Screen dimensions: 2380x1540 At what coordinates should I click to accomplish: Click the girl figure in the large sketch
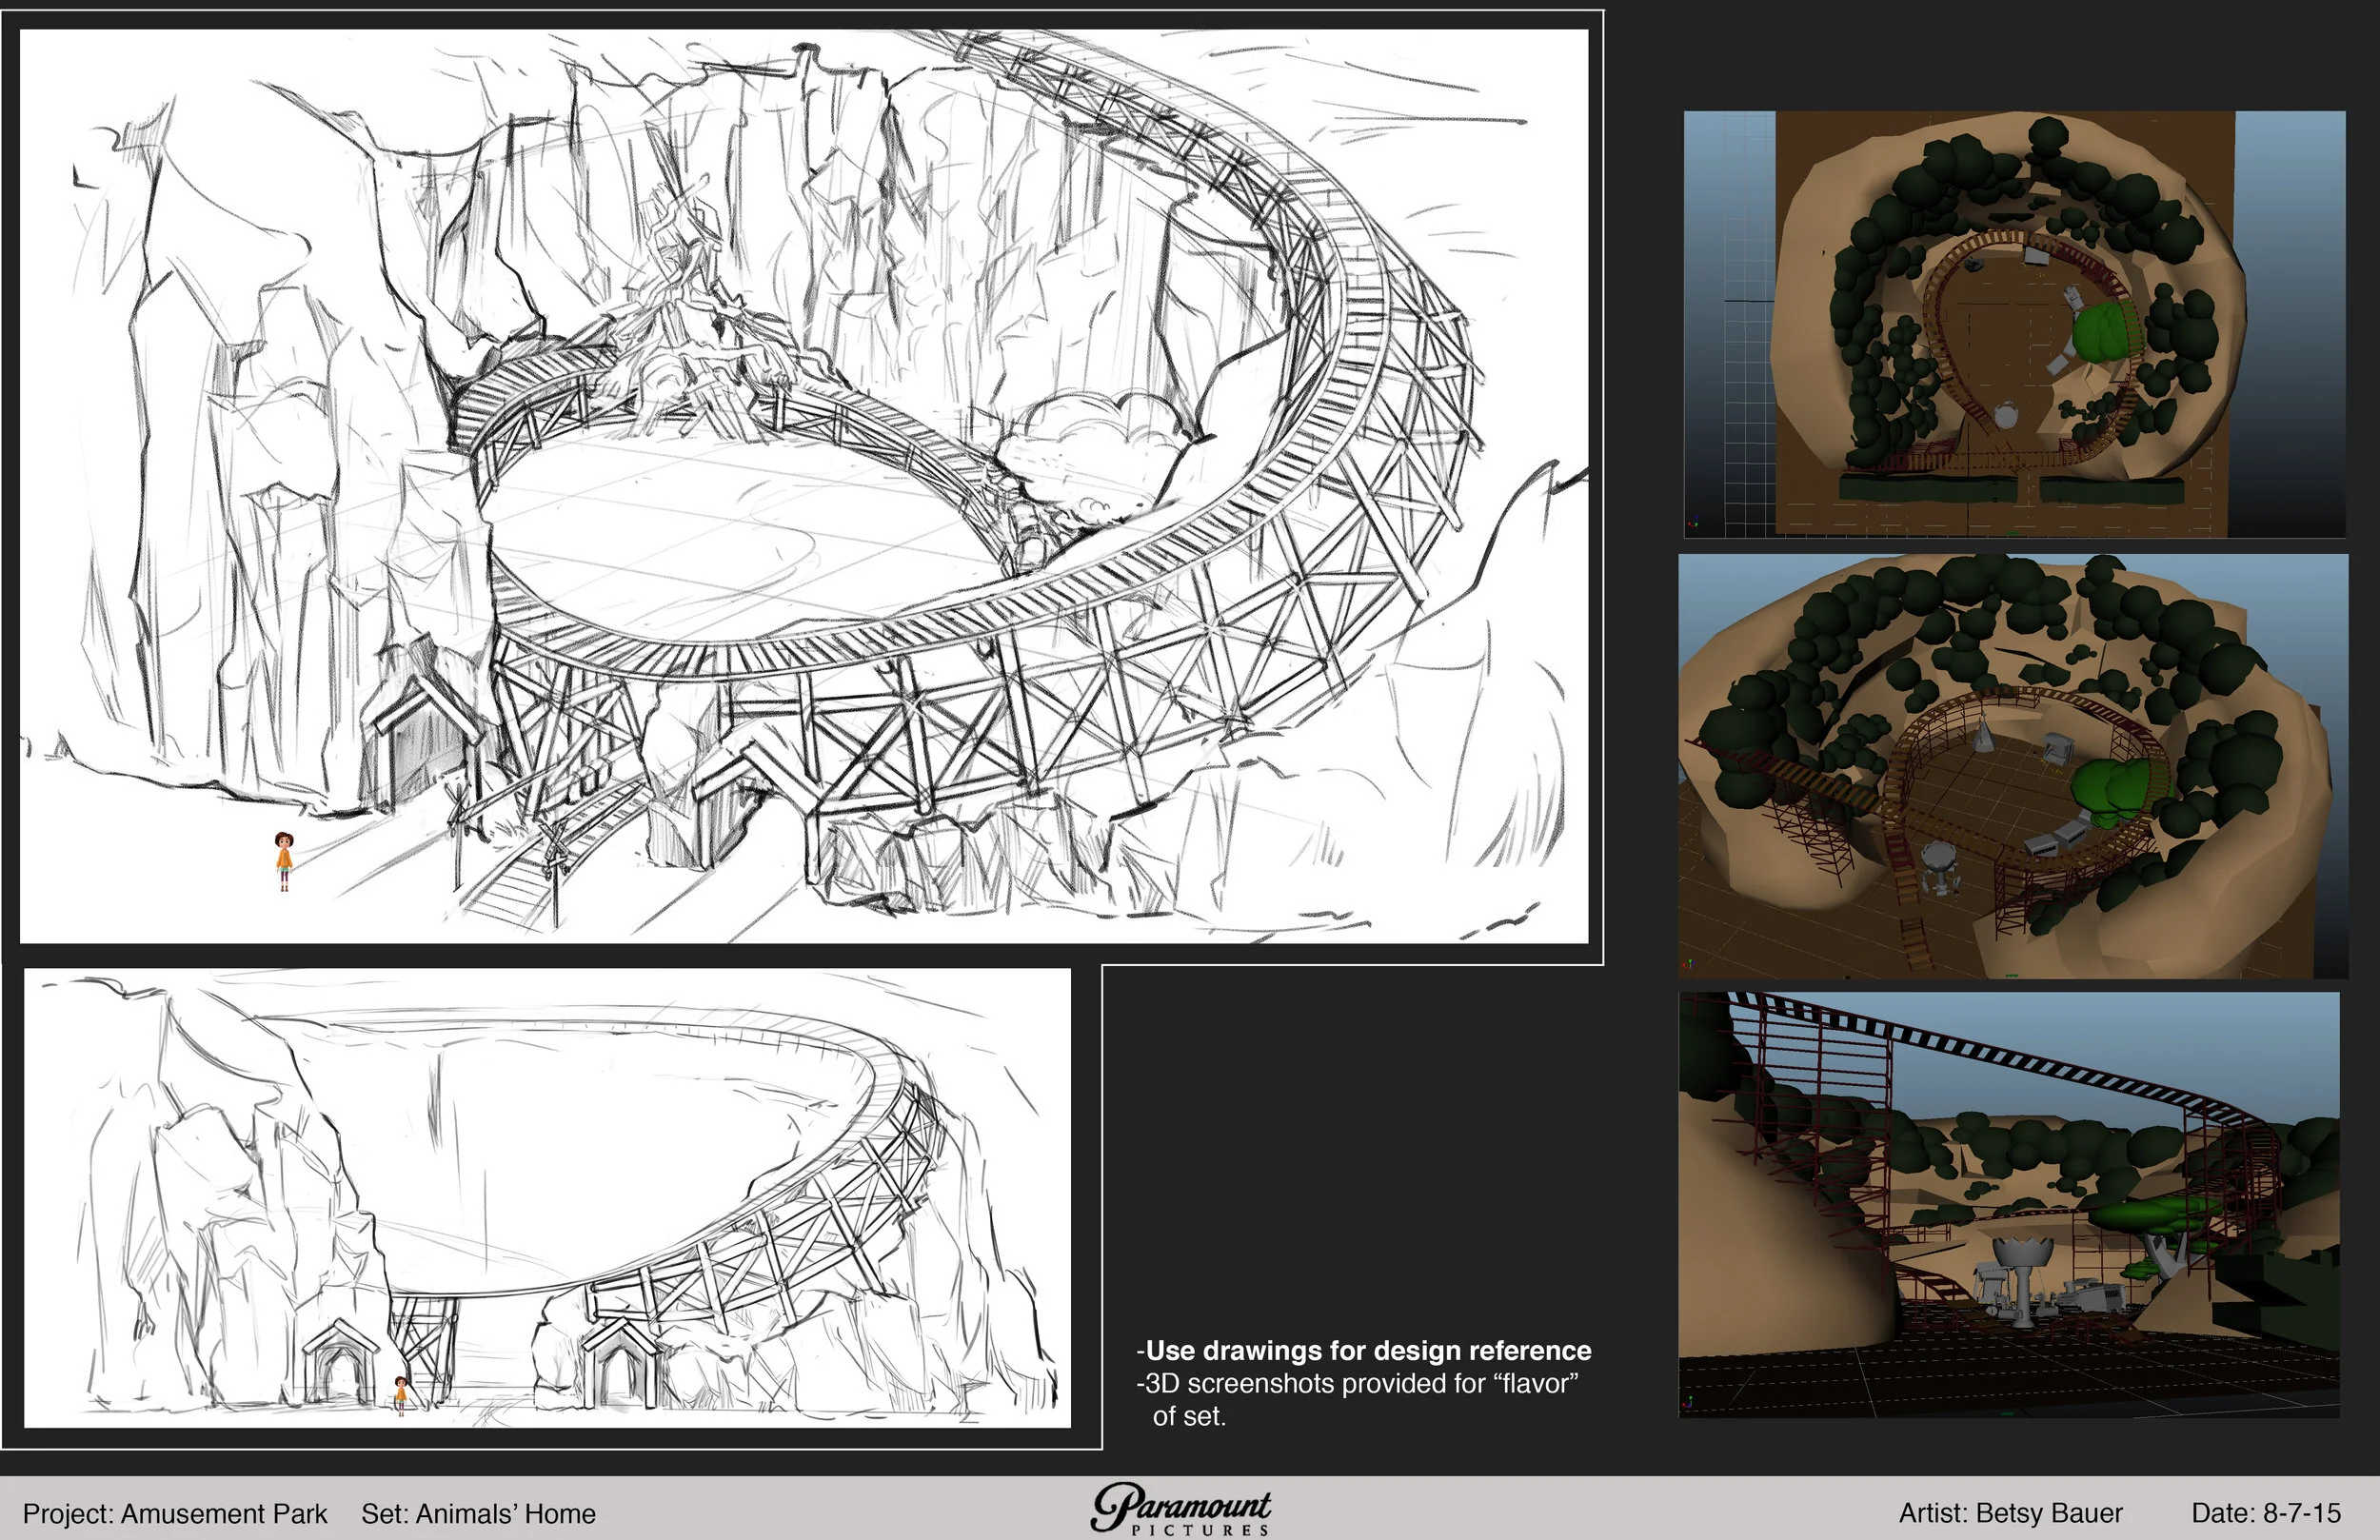click(x=284, y=860)
